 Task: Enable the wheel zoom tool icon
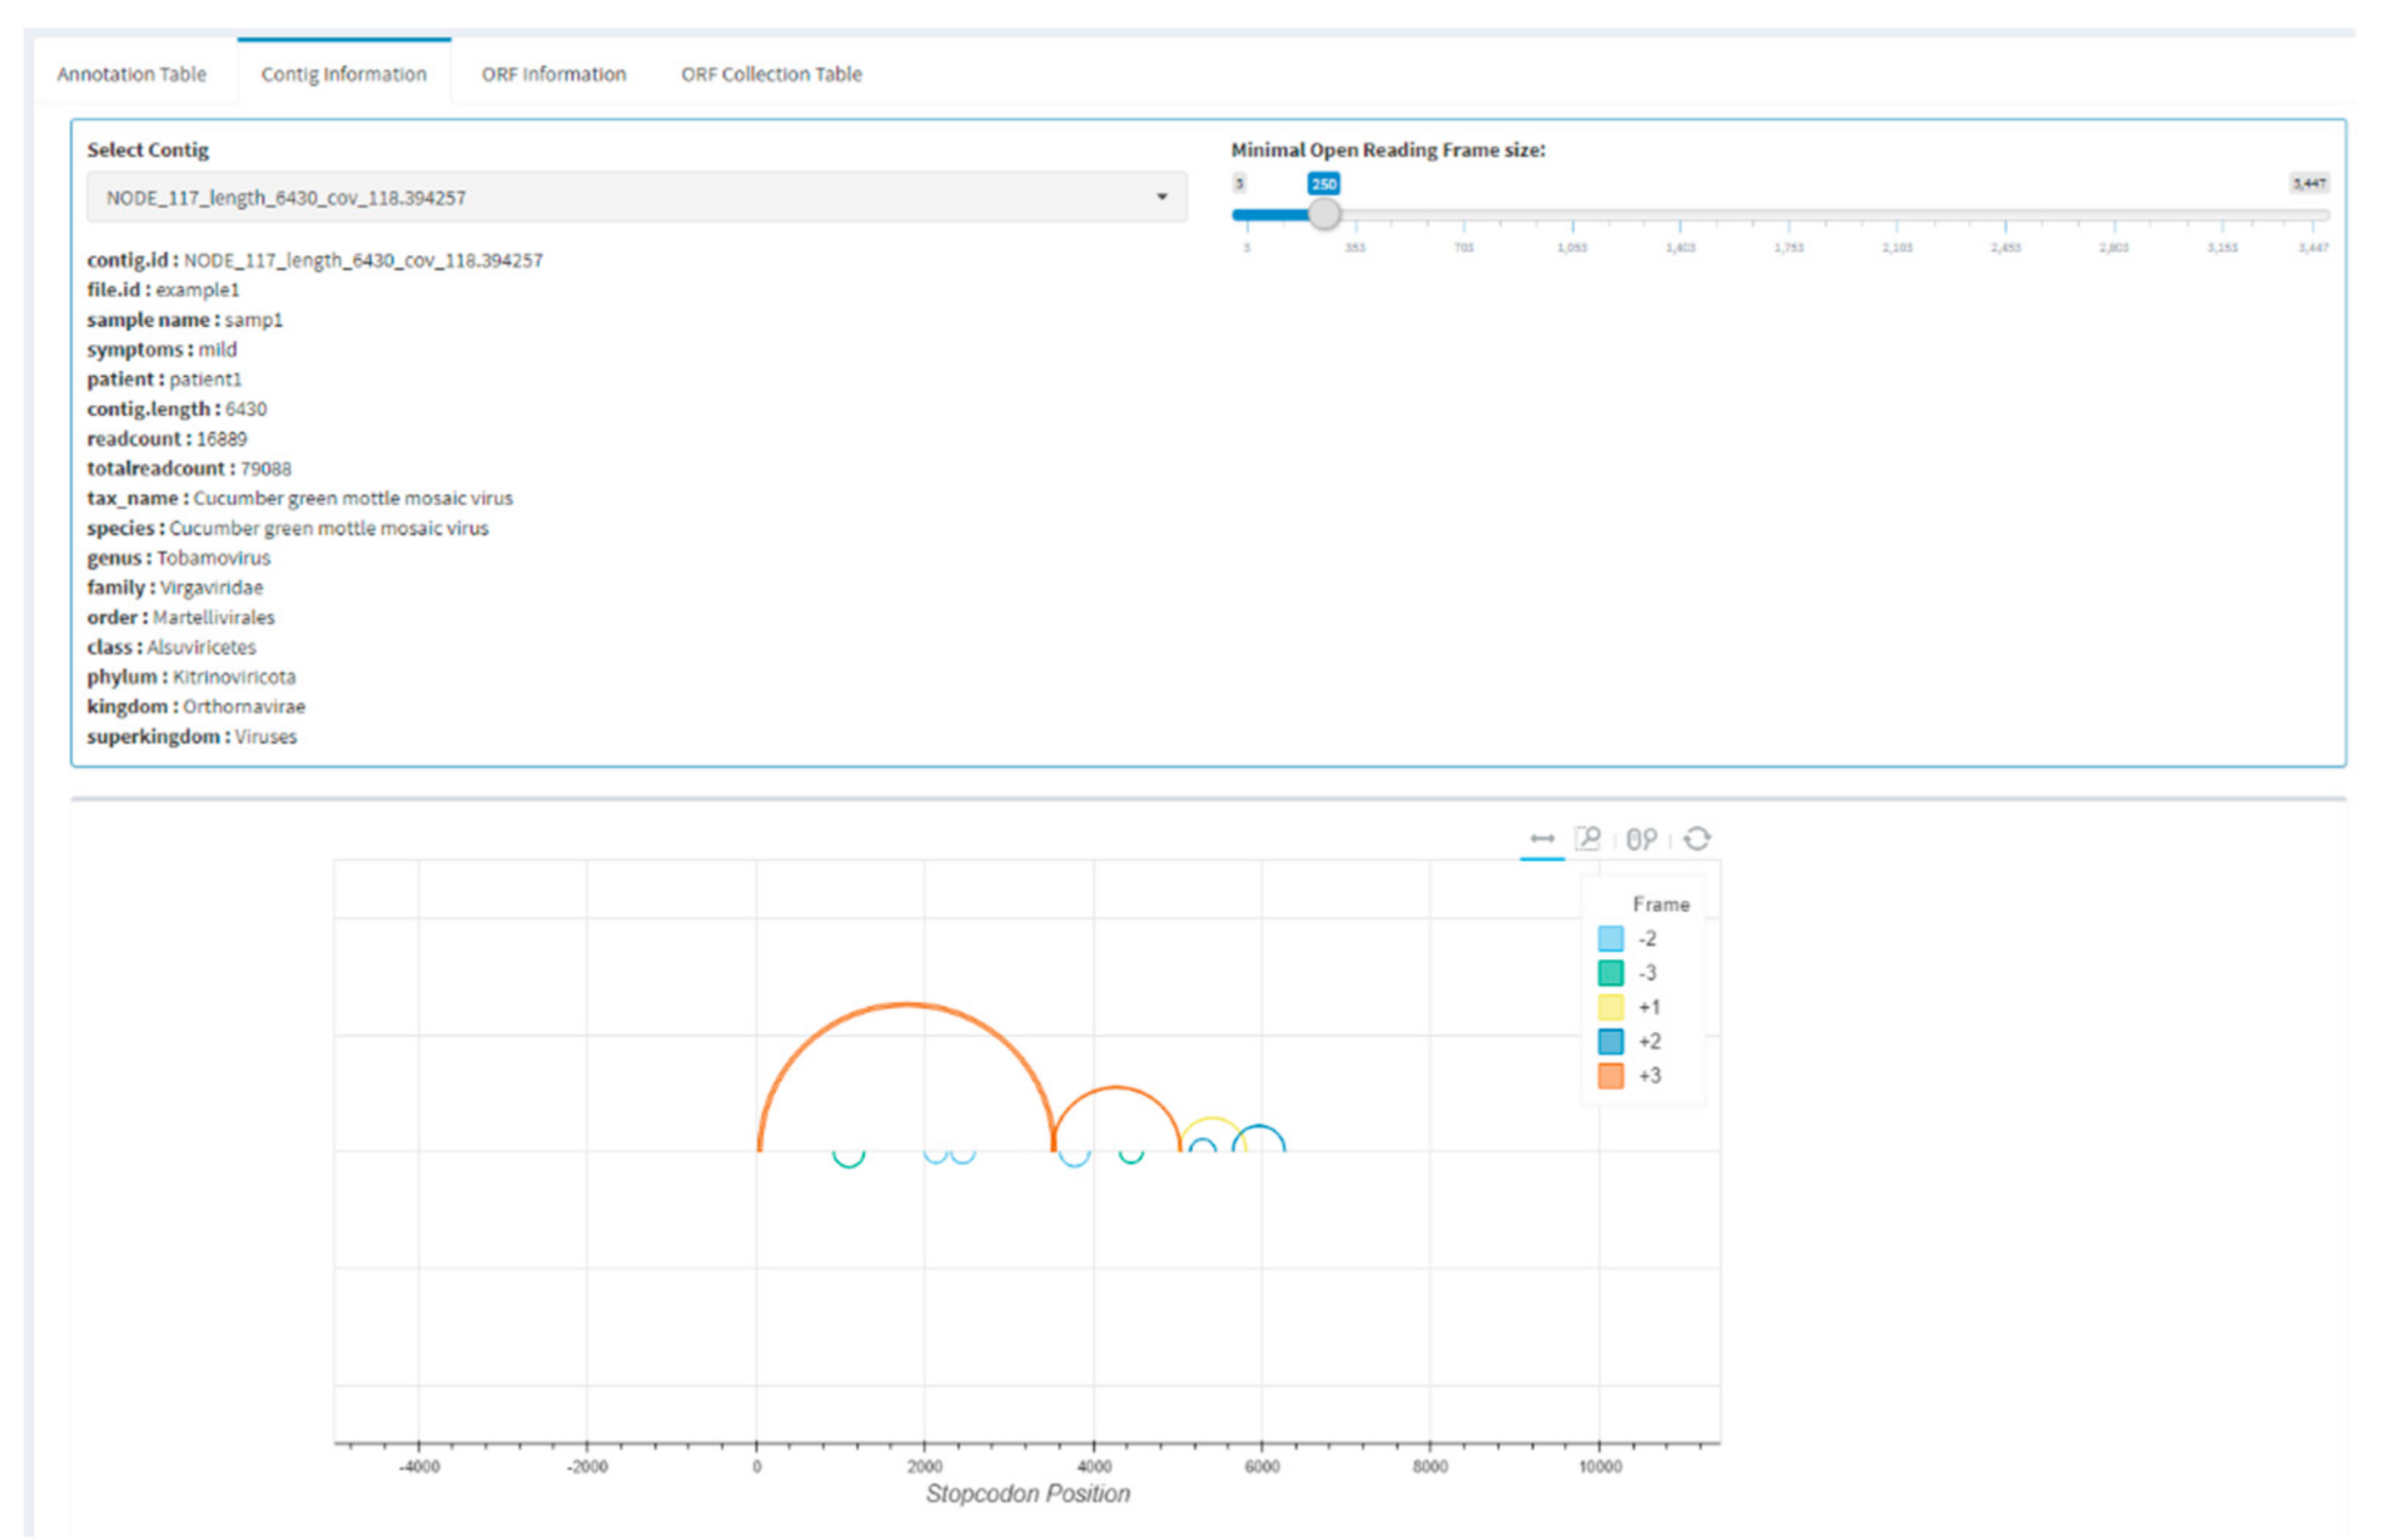(x=1640, y=838)
